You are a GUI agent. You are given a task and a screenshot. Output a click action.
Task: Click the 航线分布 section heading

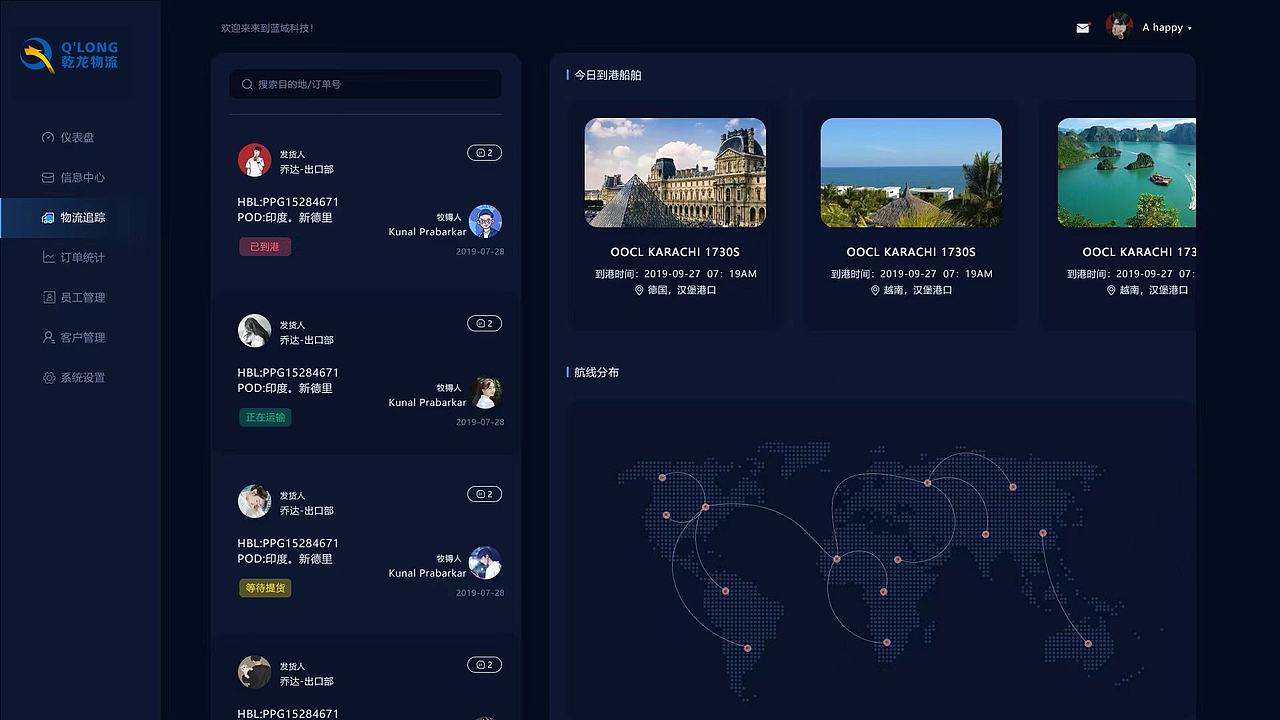coord(596,372)
